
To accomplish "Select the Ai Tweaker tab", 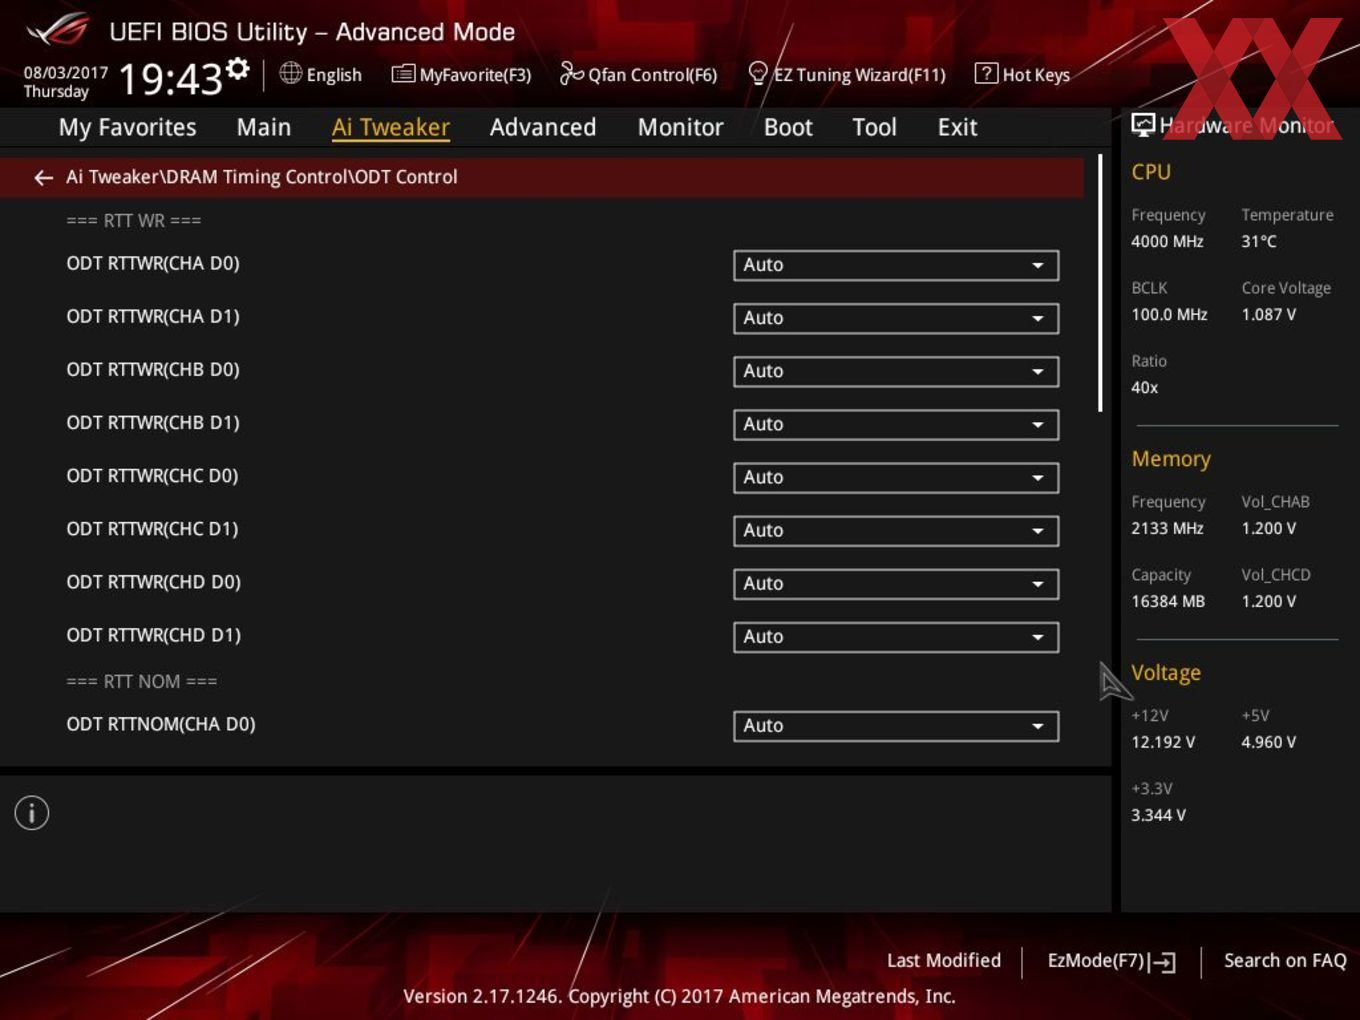I will click(391, 127).
